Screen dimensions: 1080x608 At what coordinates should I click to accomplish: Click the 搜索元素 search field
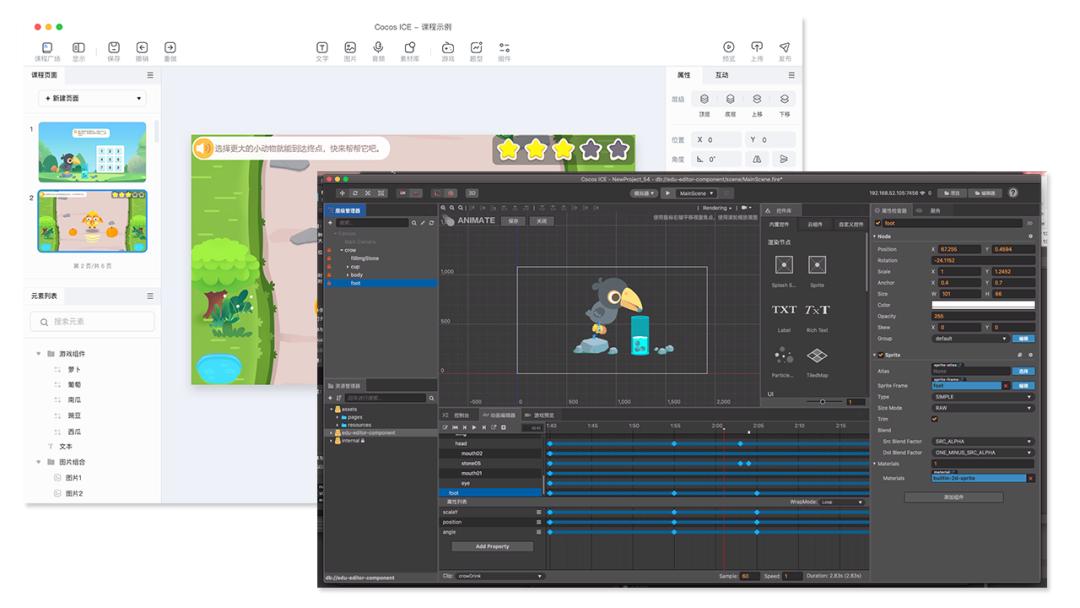92,322
